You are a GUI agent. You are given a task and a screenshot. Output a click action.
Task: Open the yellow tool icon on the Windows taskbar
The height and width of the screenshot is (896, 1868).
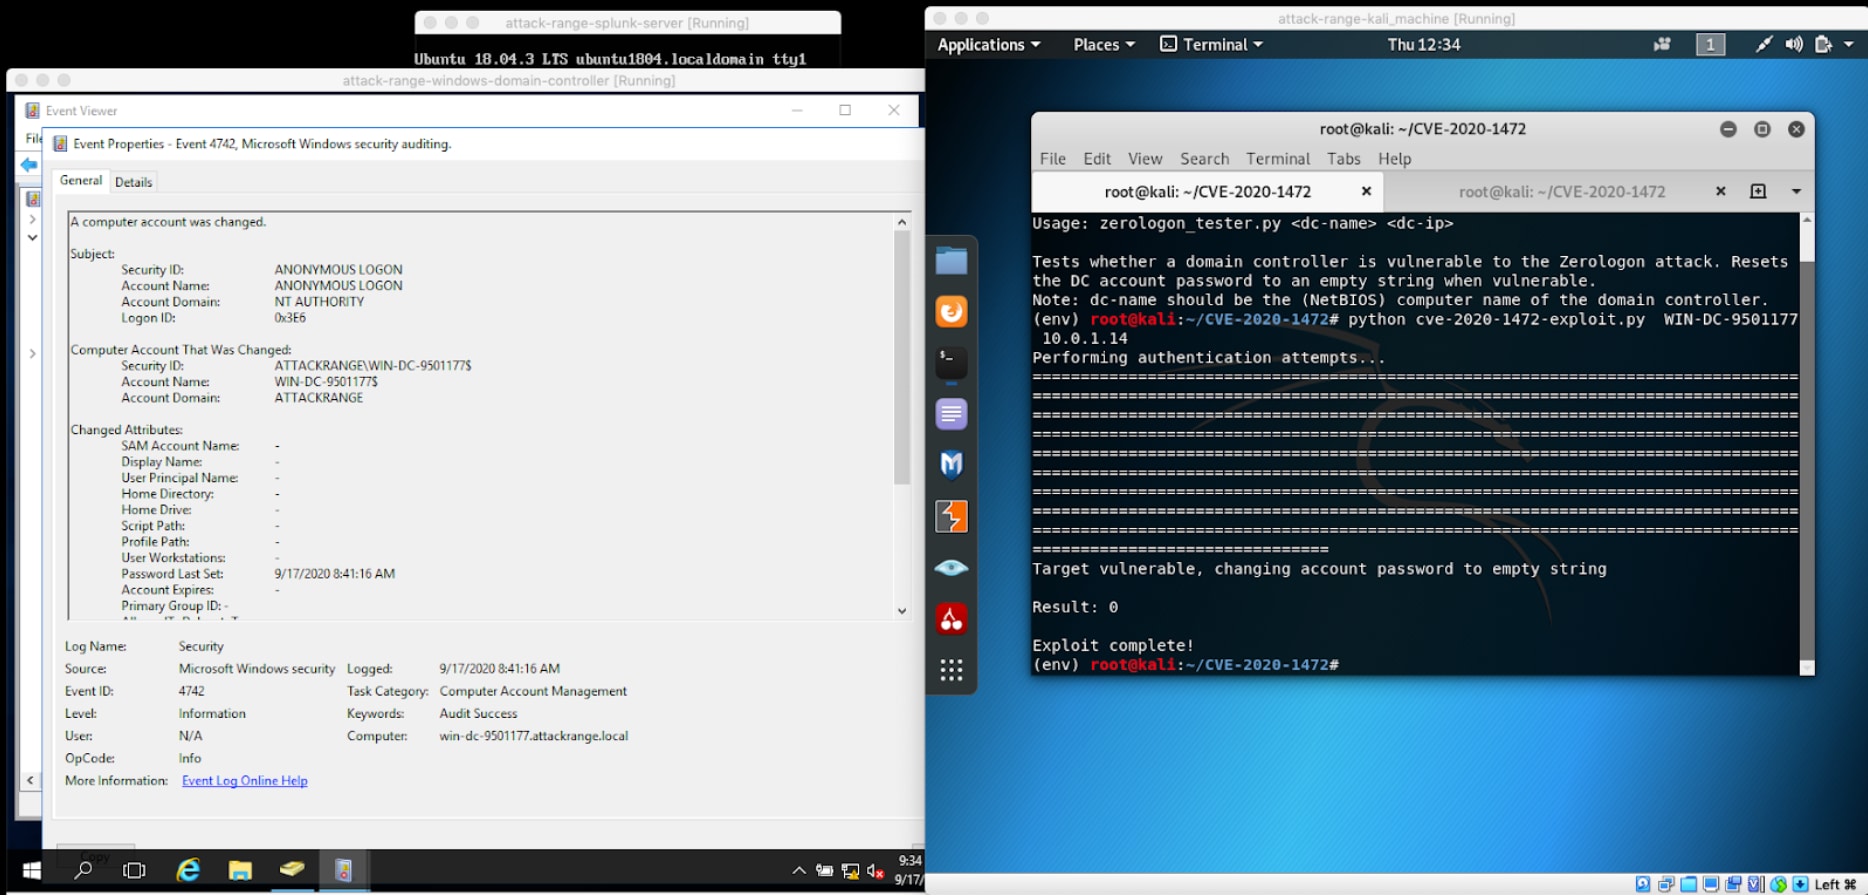(x=292, y=870)
